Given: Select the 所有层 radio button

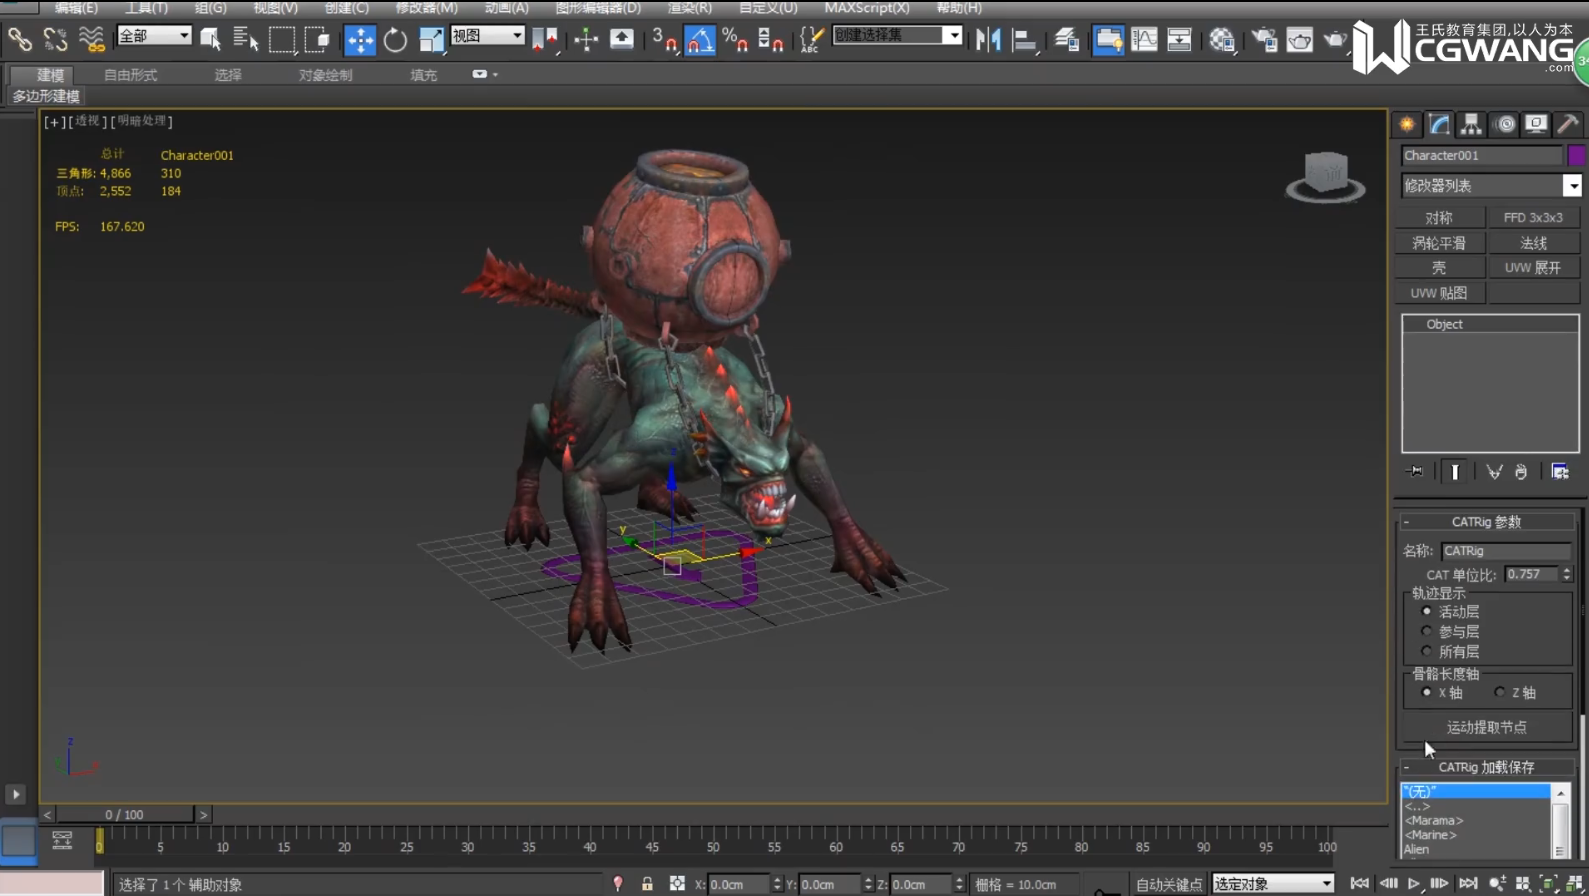Looking at the screenshot, I should (1426, 651).
